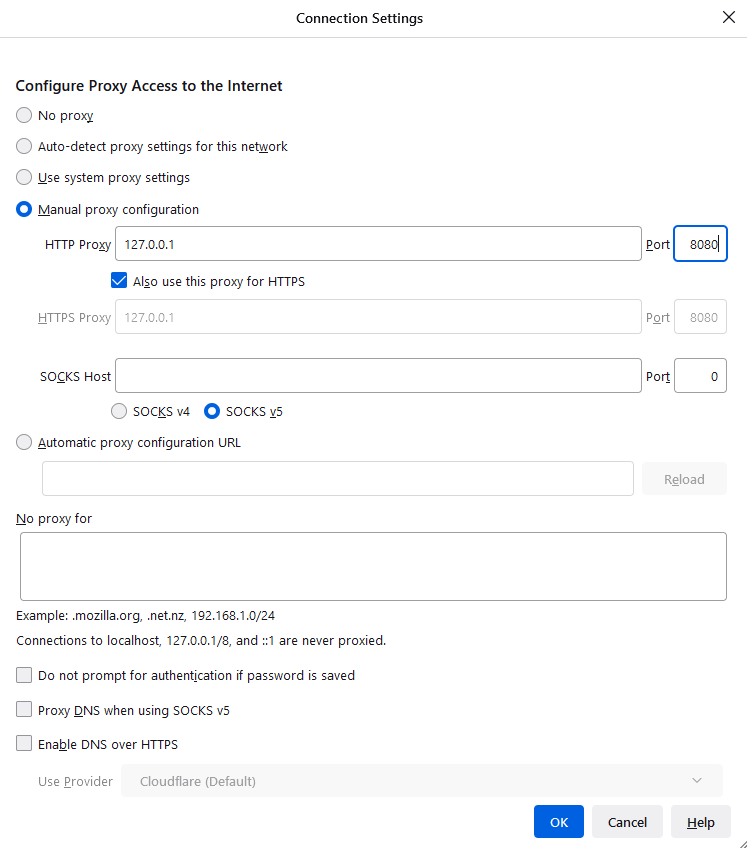Select SOCKS v4 radio button
The image size is (747, 848).
(119, 411)
